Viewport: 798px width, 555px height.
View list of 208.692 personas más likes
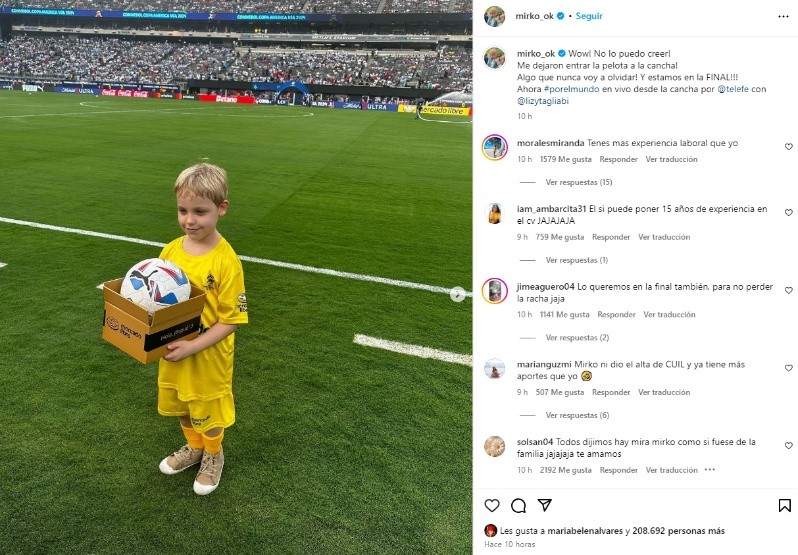(x=678, y=531)
